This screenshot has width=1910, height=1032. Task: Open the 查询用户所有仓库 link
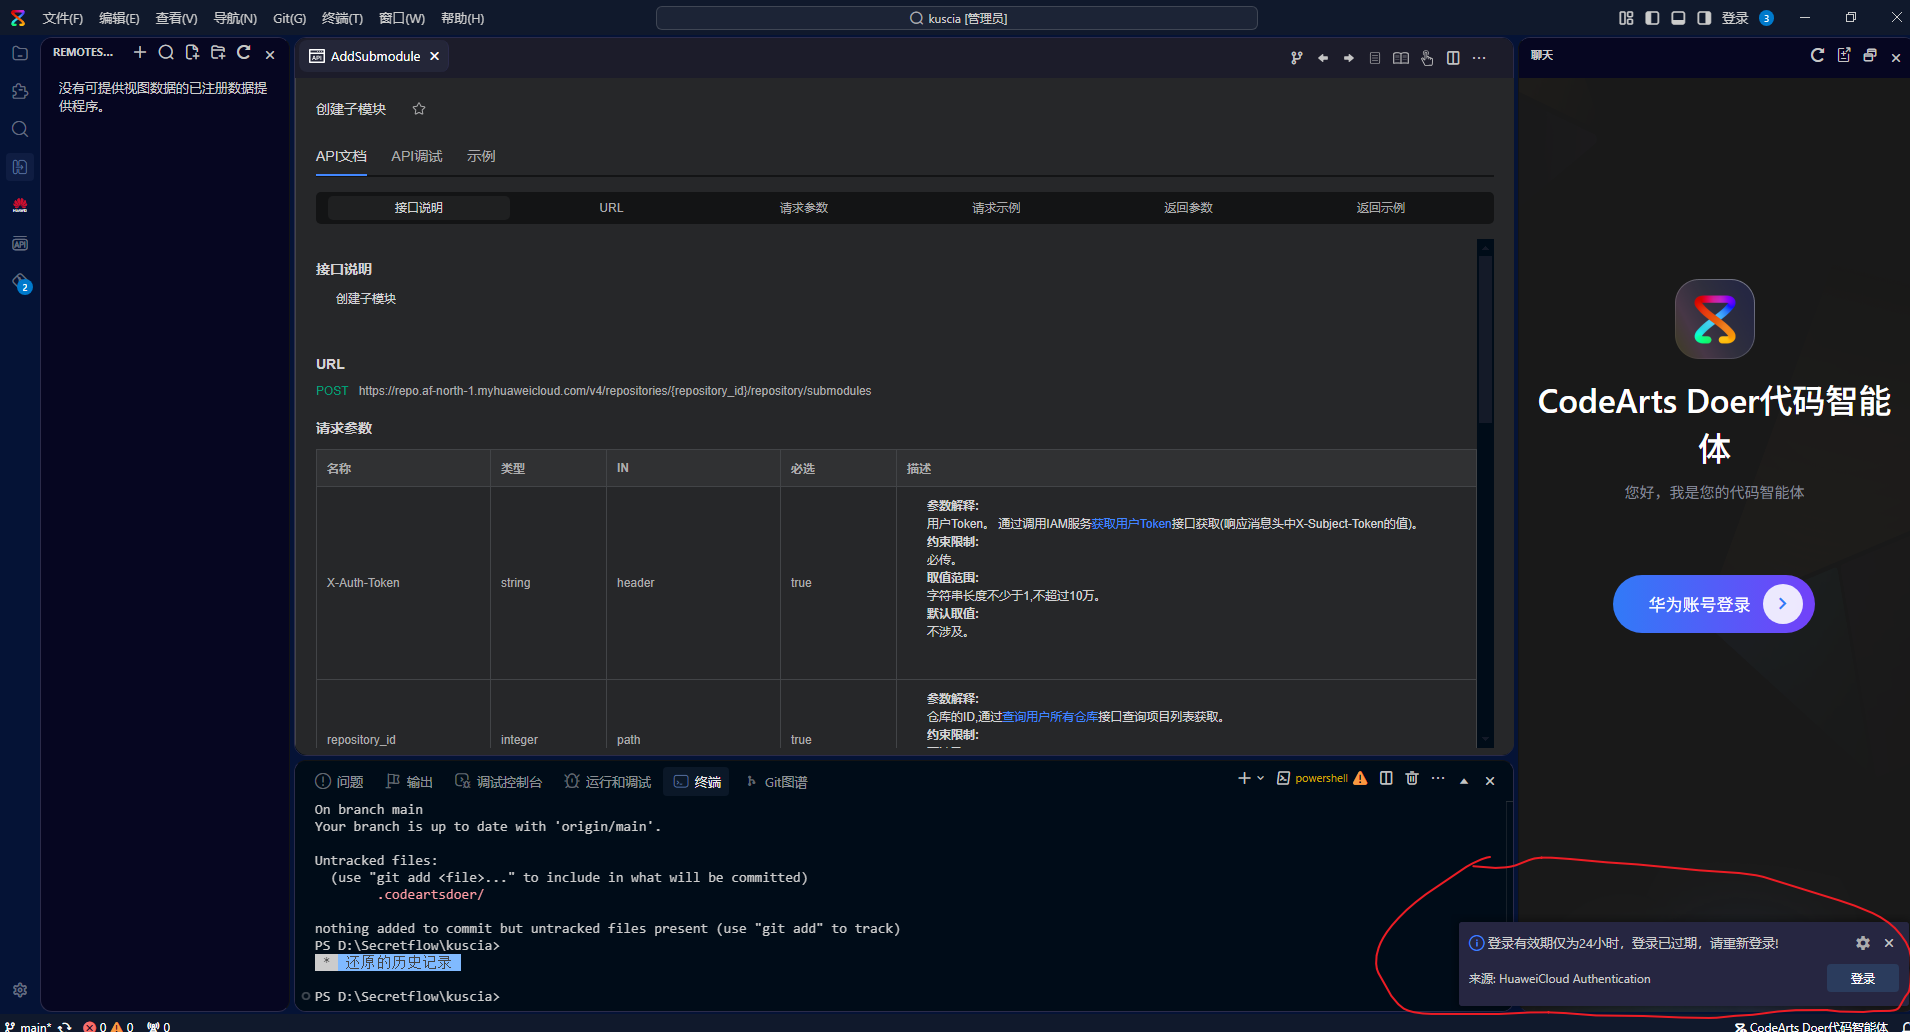(x=1050, y=716)
